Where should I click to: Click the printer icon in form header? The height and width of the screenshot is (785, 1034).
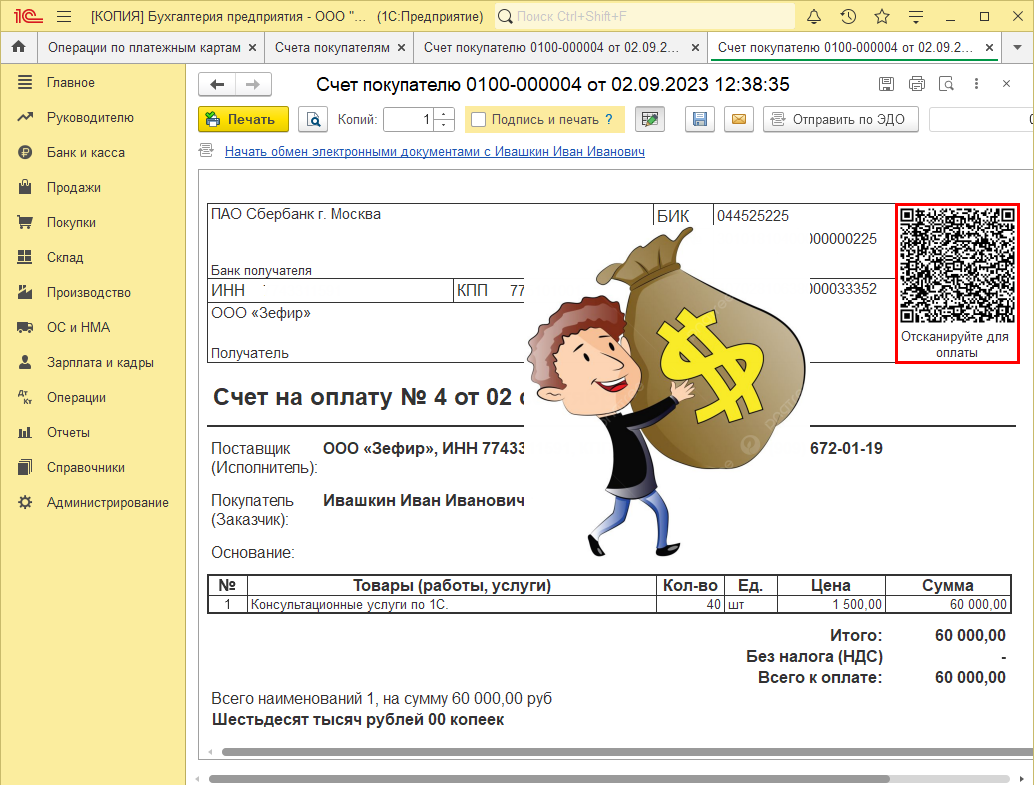pos(917,84)
